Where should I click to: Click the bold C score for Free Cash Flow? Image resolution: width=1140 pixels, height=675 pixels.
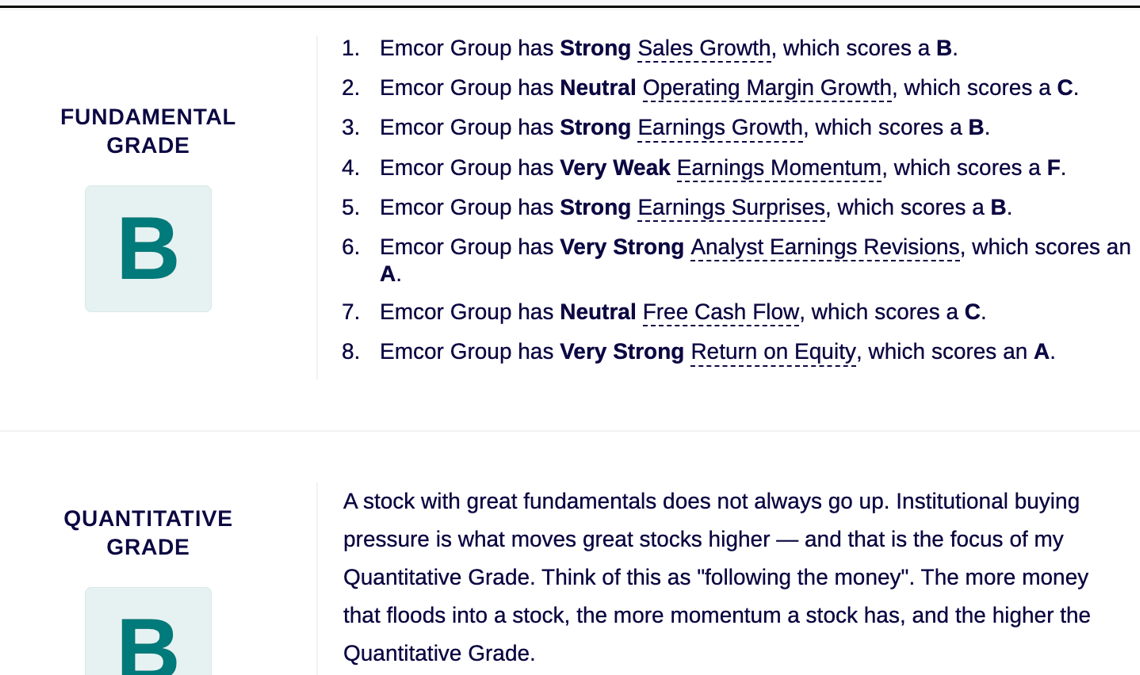(x=973, y=312)
